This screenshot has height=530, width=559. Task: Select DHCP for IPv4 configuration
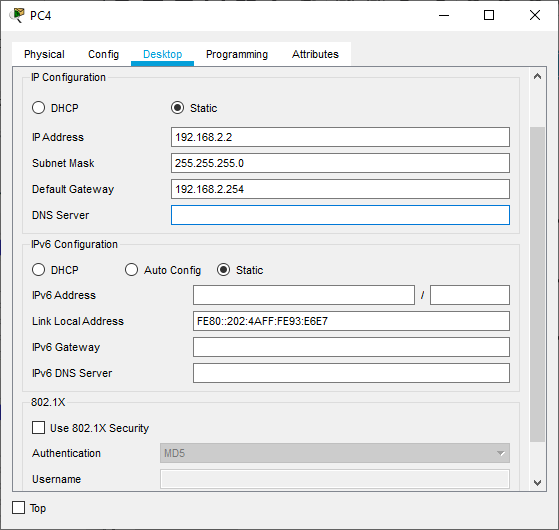pos(39,108)
